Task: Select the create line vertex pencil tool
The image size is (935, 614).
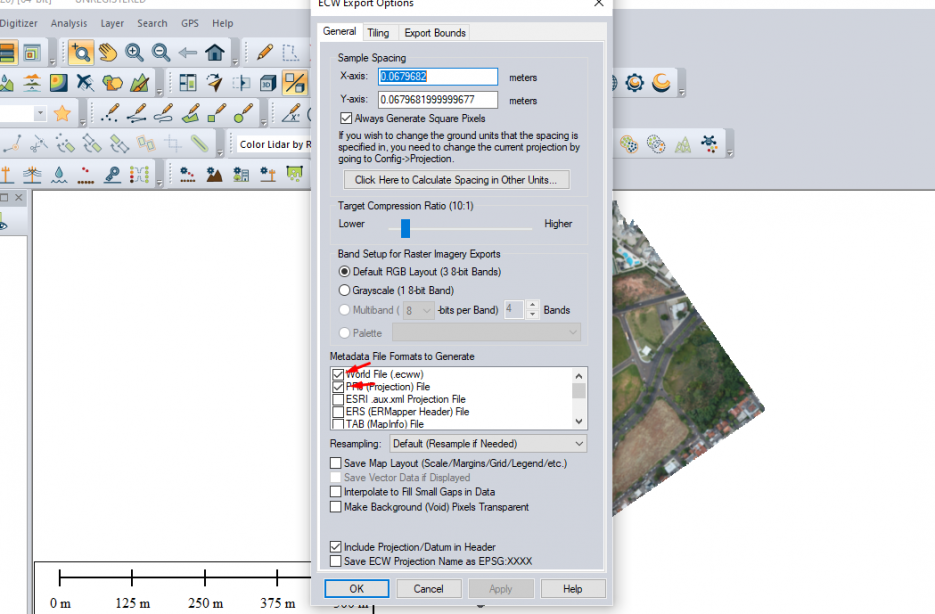Action: click(137, 113)
